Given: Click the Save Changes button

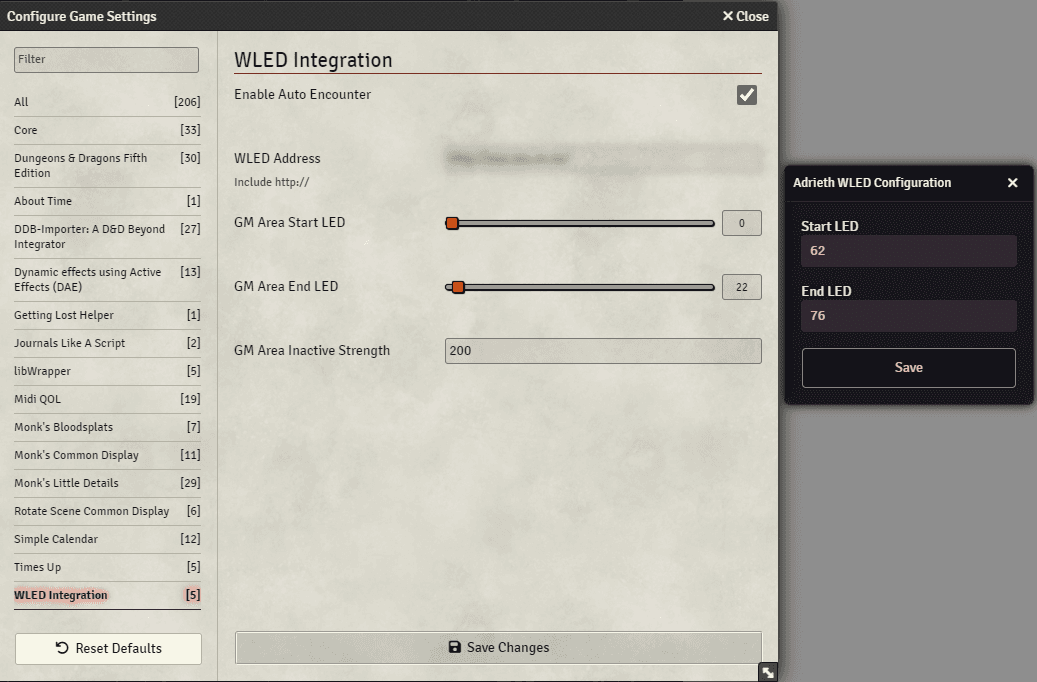Looking at the screenshot, I should coord(497,647).
